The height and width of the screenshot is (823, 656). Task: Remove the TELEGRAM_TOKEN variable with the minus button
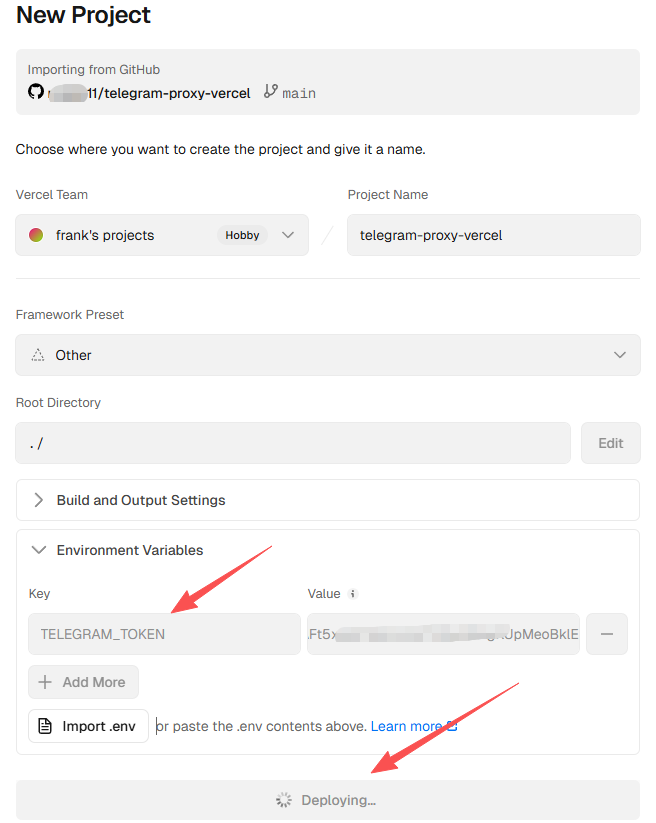point(607,634)
